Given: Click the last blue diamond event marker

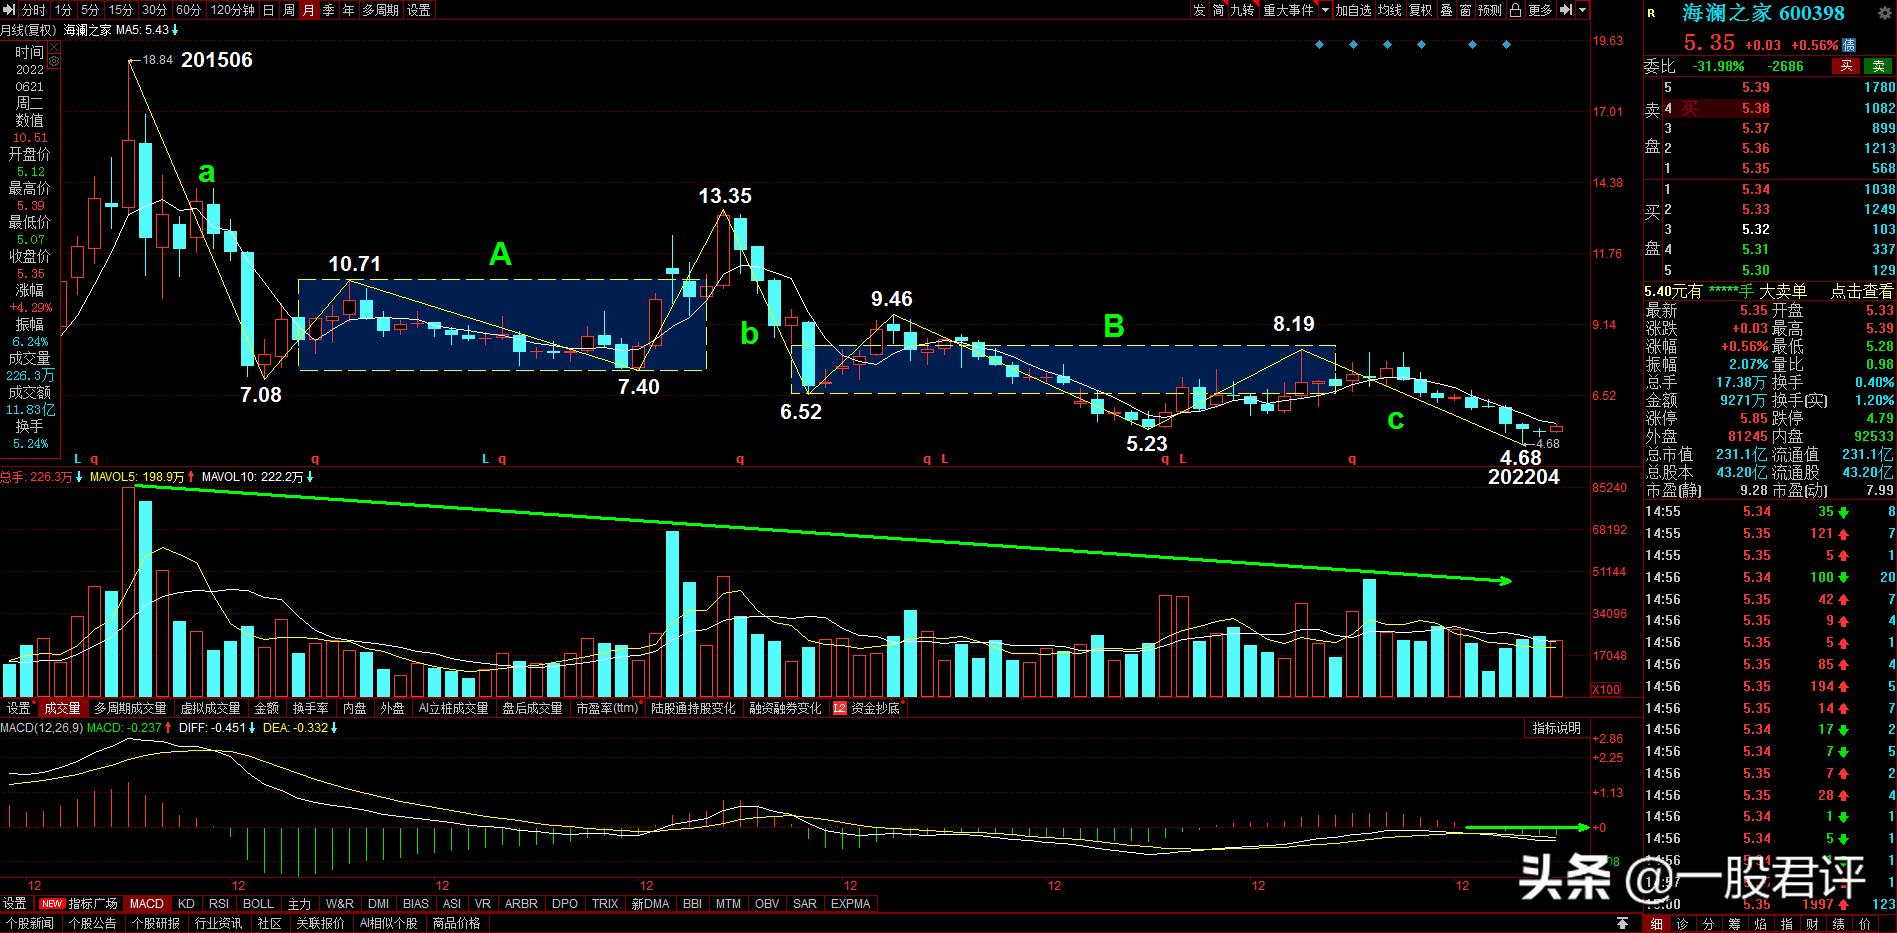Looking at the screenshot, I should pyautogui.click(x=1507, y=45).
